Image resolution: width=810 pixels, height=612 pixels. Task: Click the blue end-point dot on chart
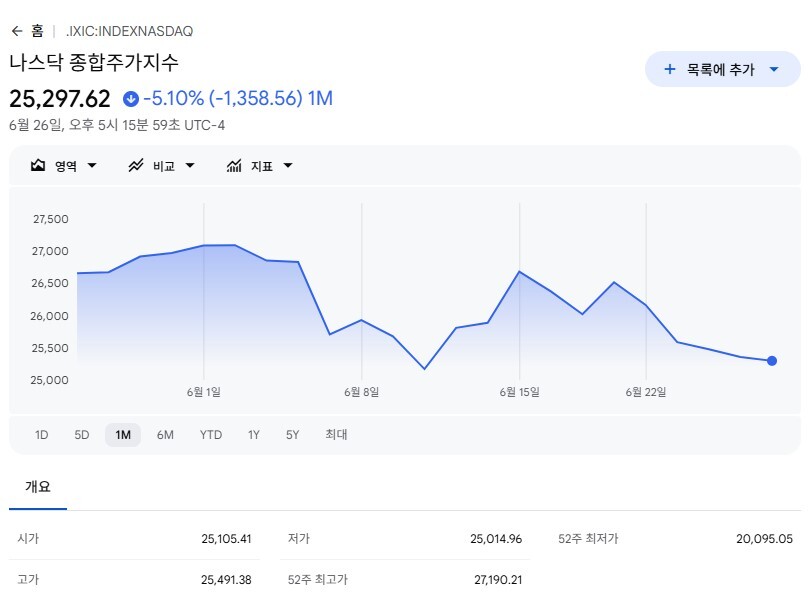tap(772, 361)
